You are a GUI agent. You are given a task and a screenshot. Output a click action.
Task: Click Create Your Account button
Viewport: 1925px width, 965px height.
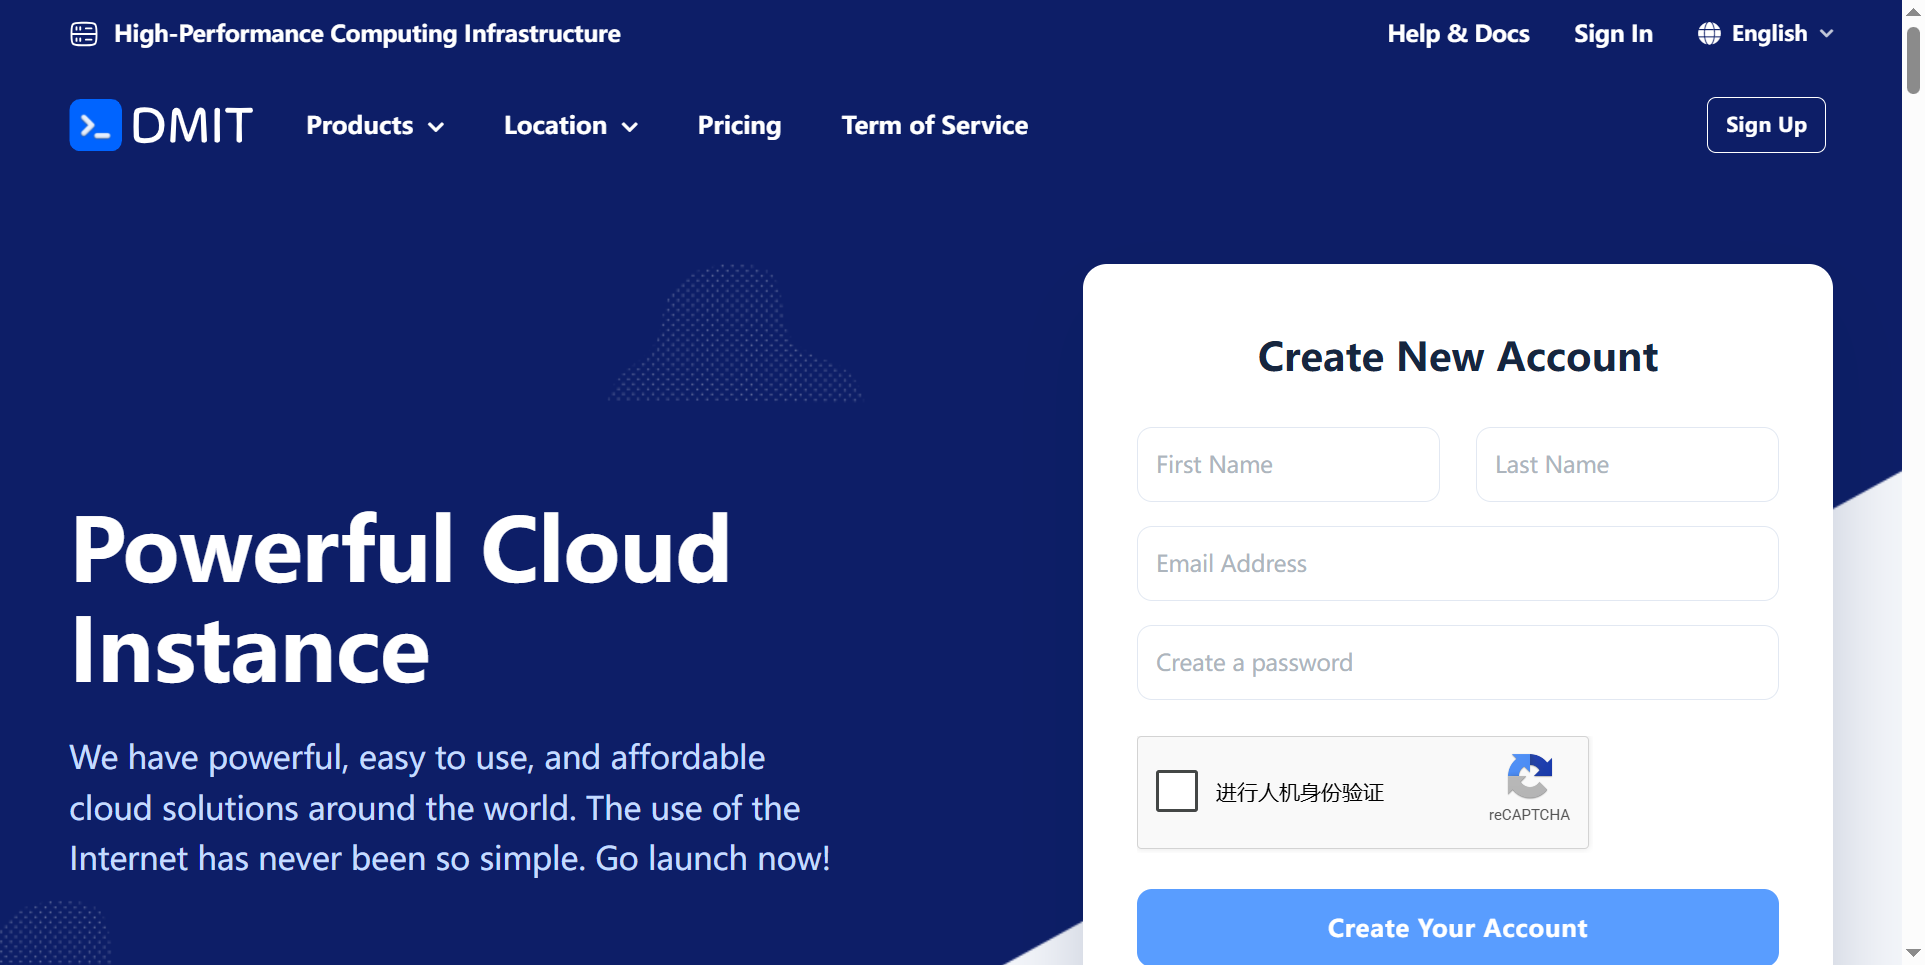tap(1457, 927)
